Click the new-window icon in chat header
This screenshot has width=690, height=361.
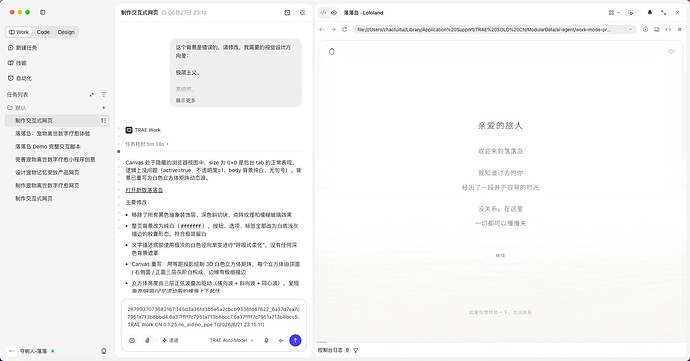pyautogui.click(x=287, y=13)
